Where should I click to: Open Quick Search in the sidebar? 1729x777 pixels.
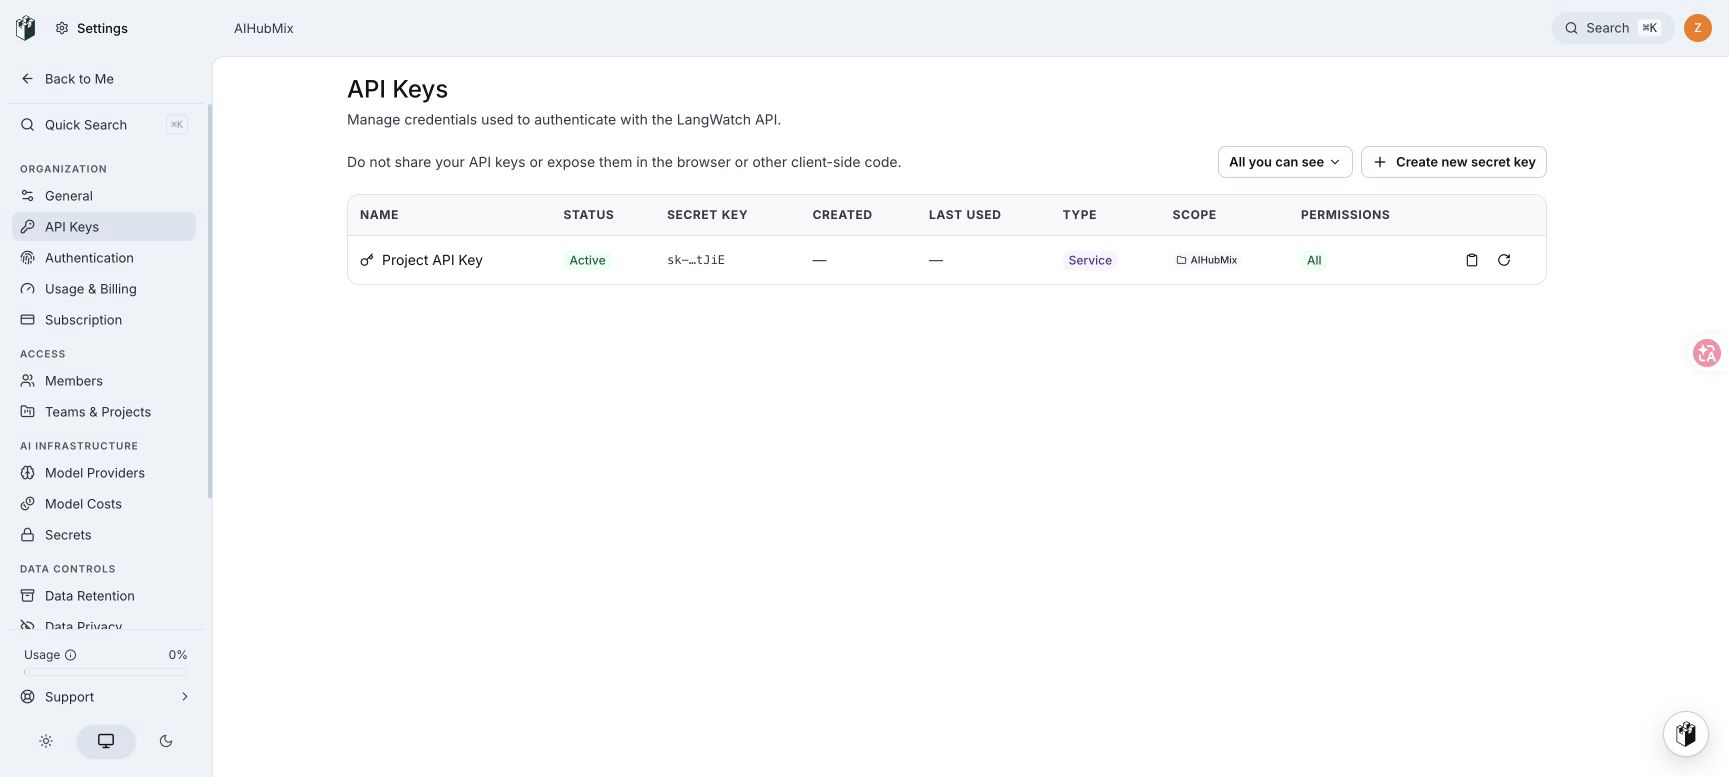104,125
